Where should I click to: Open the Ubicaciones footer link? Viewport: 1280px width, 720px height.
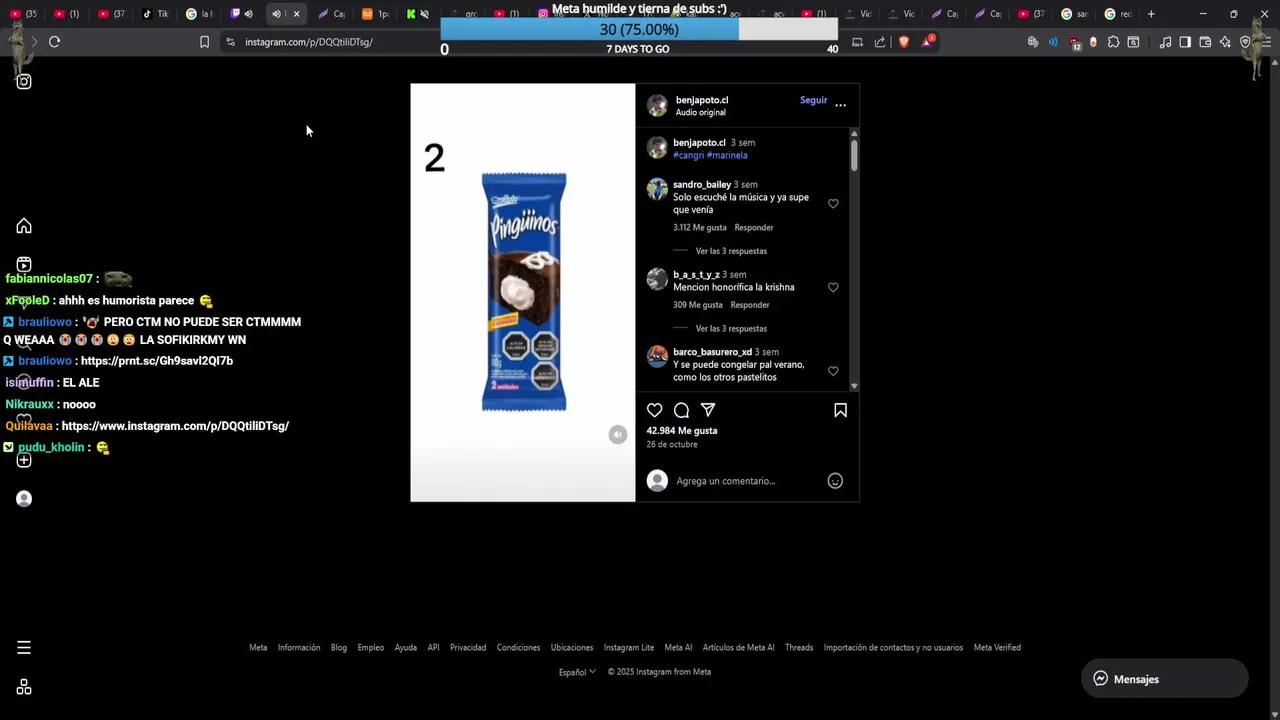click(x=572, y=648)
